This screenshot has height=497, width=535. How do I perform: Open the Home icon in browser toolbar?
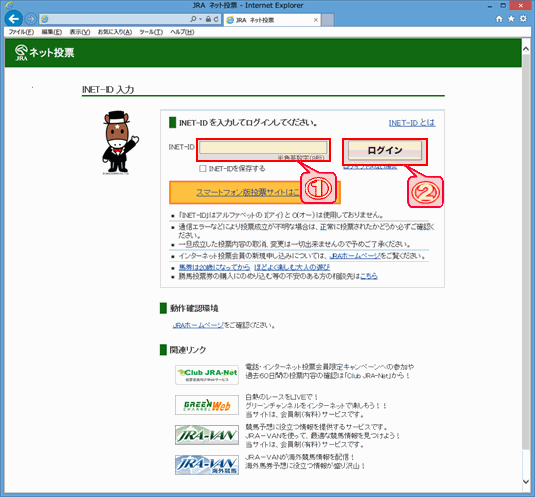(499, 19)
